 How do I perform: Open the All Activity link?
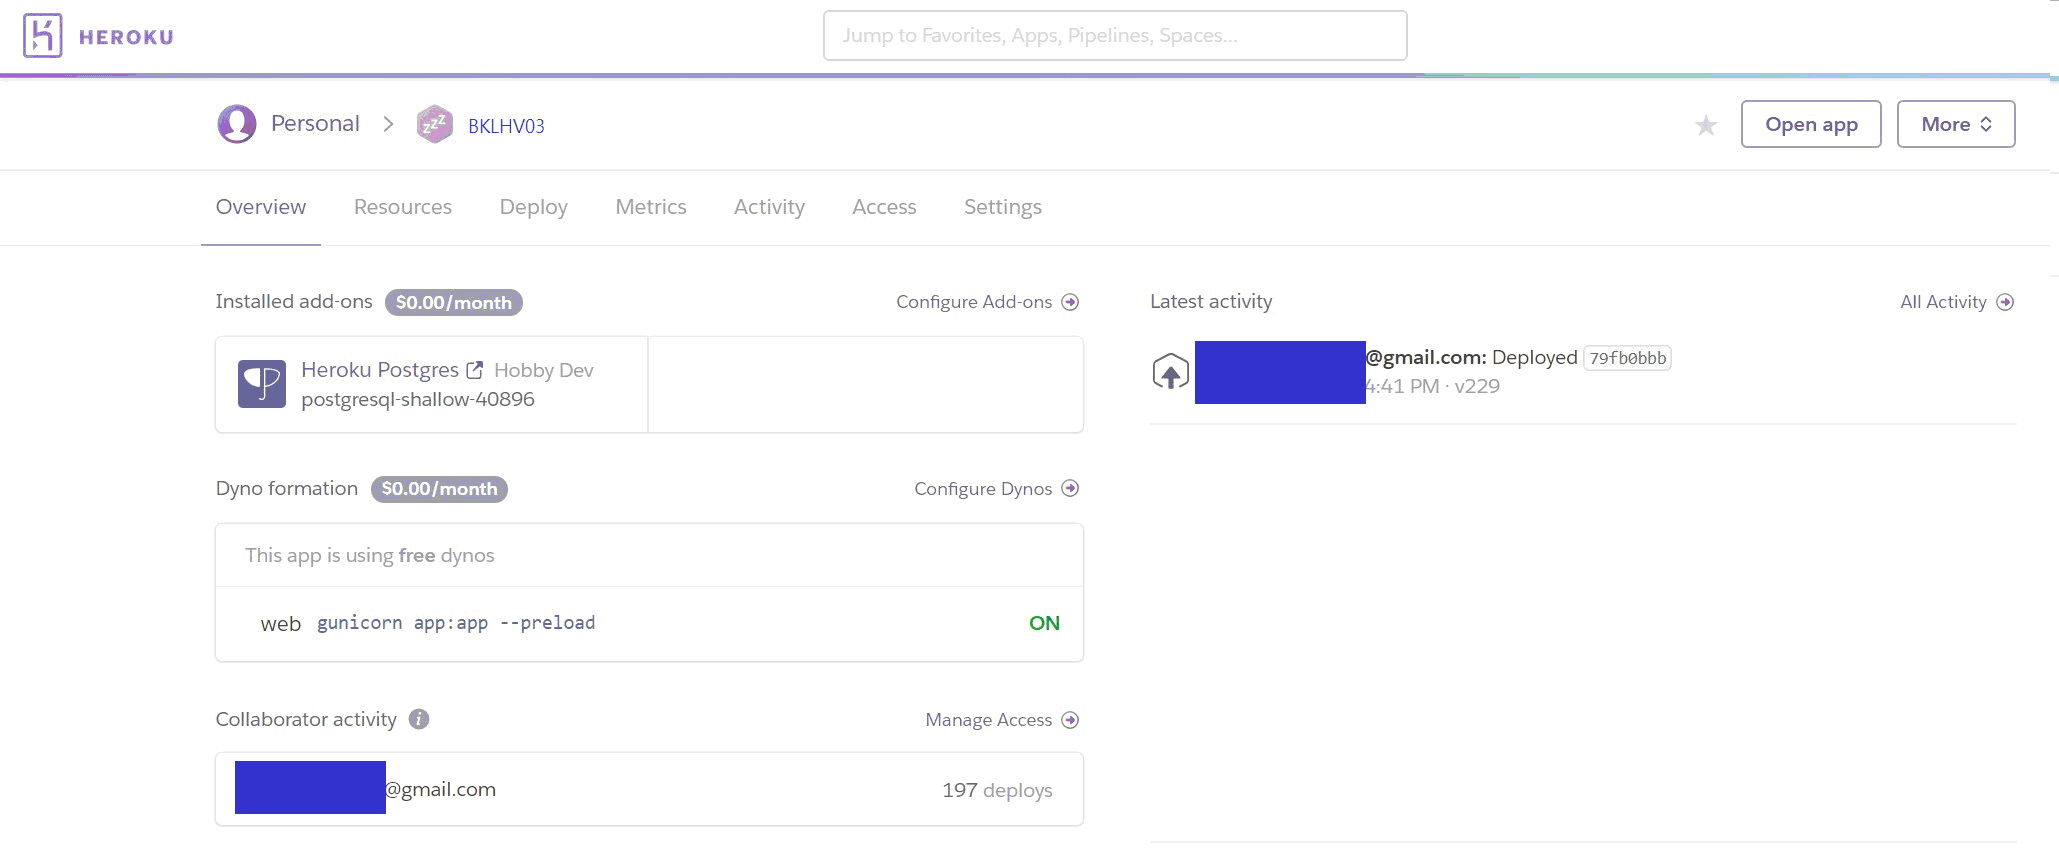pos(1943,302)
